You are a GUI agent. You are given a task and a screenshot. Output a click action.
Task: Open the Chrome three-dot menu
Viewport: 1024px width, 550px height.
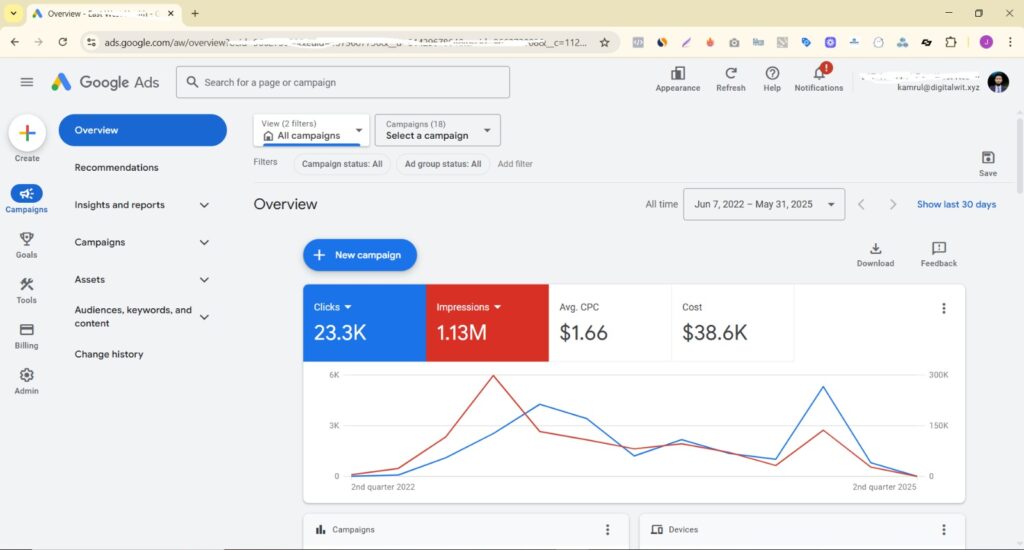tap(1010, 42)
